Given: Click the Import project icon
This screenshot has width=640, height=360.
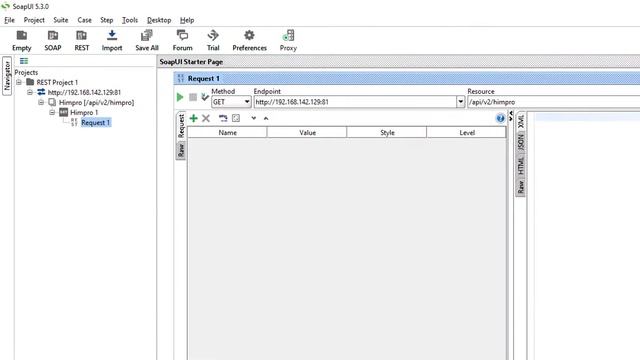Looking at the screenshot, I should click(112, 40).
